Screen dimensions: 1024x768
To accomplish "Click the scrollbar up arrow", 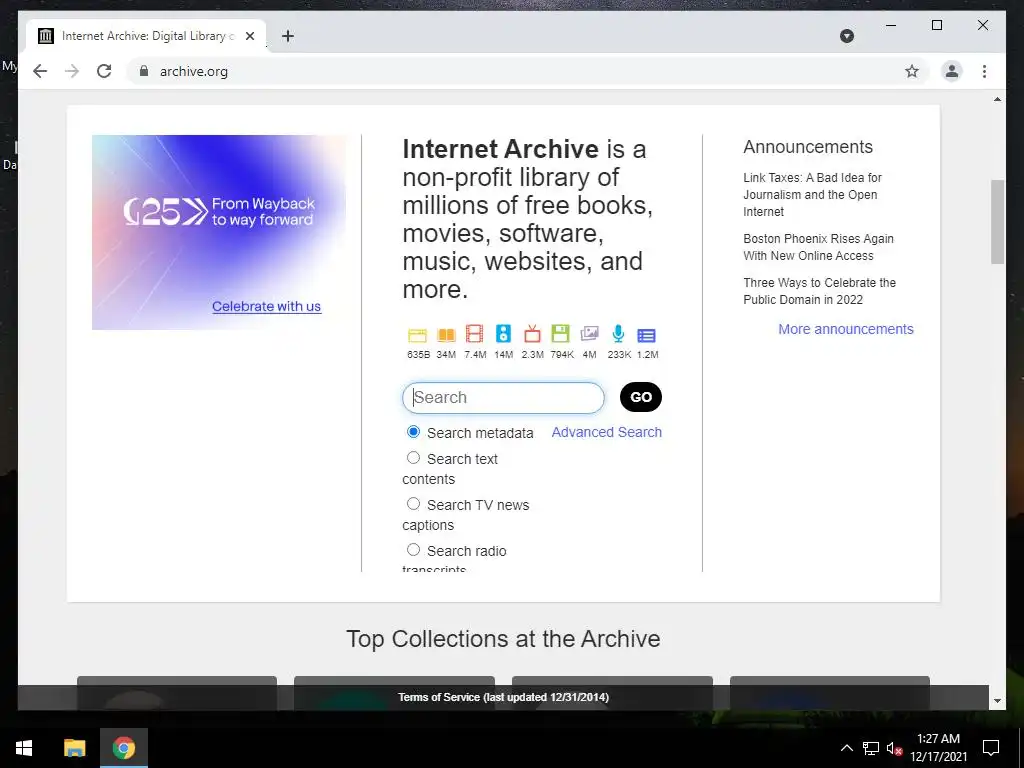I will pos(997,99).
